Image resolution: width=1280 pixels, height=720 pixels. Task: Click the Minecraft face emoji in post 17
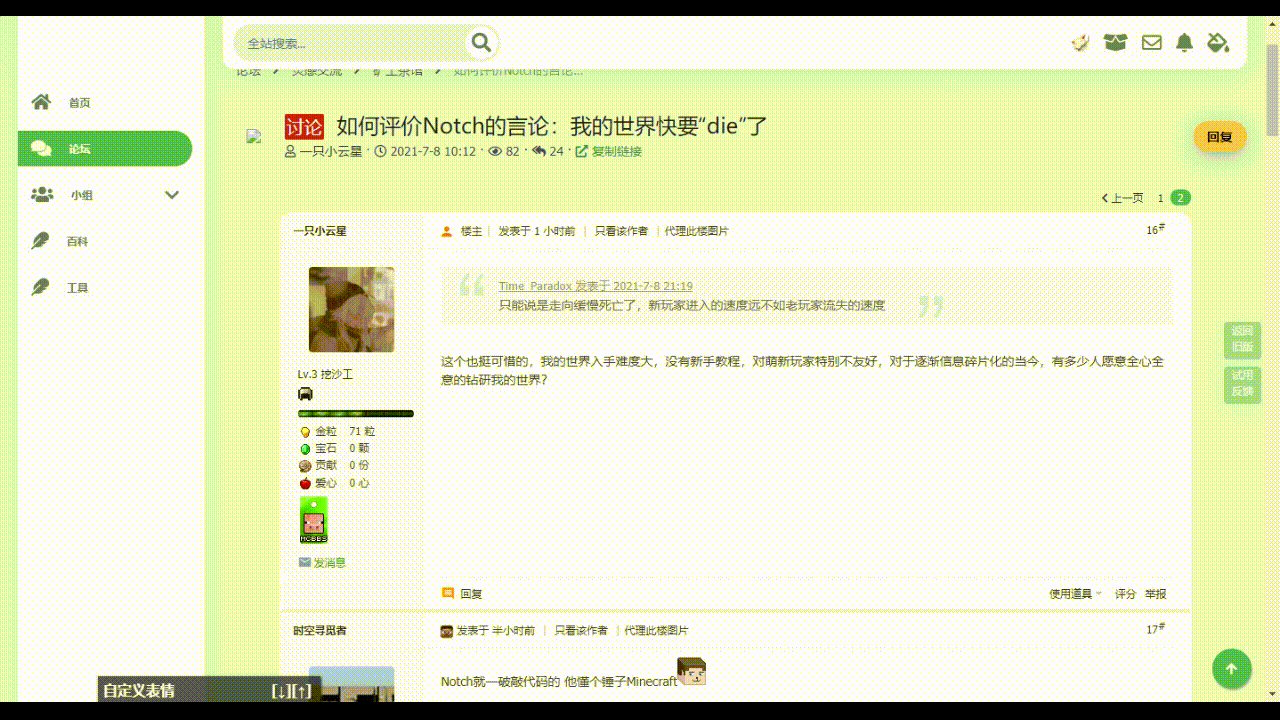coord(692,672)
